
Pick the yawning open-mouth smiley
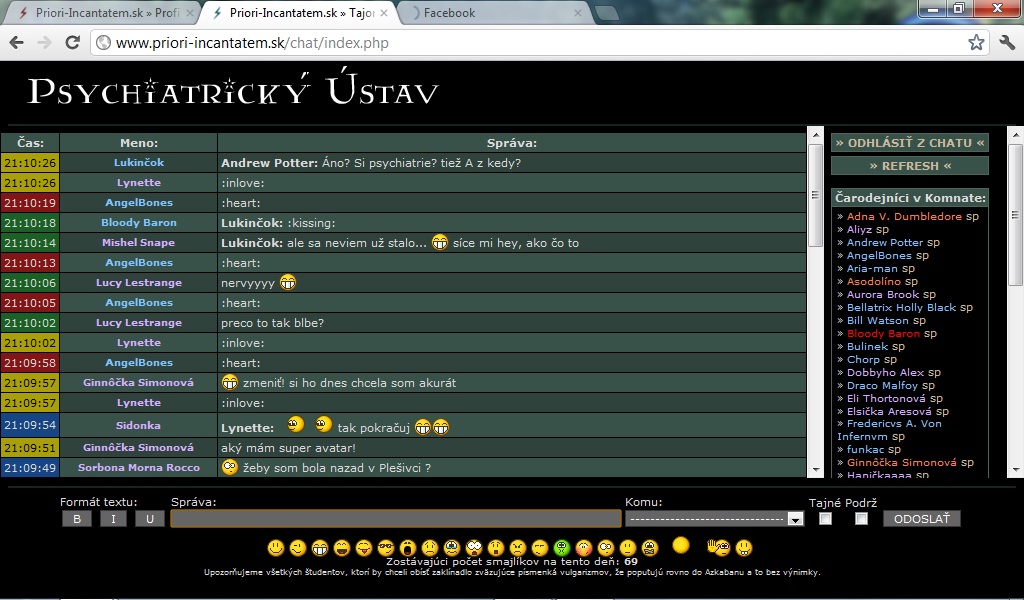pos(407,548)
